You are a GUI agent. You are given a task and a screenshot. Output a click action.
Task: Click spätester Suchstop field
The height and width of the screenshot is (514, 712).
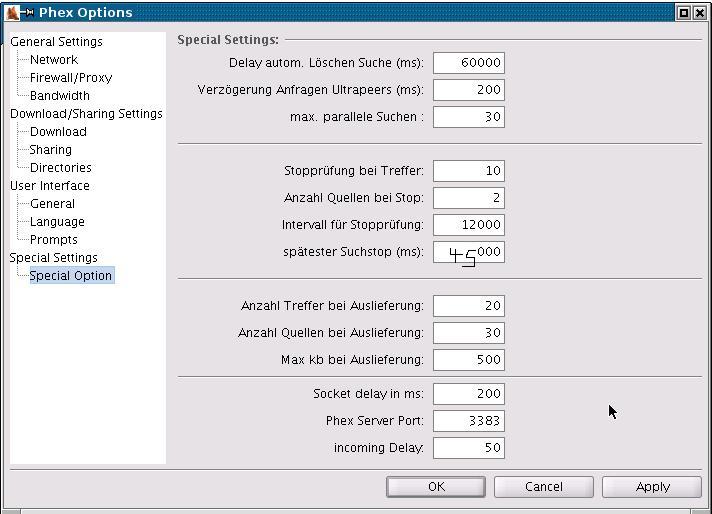pos(469,252)
